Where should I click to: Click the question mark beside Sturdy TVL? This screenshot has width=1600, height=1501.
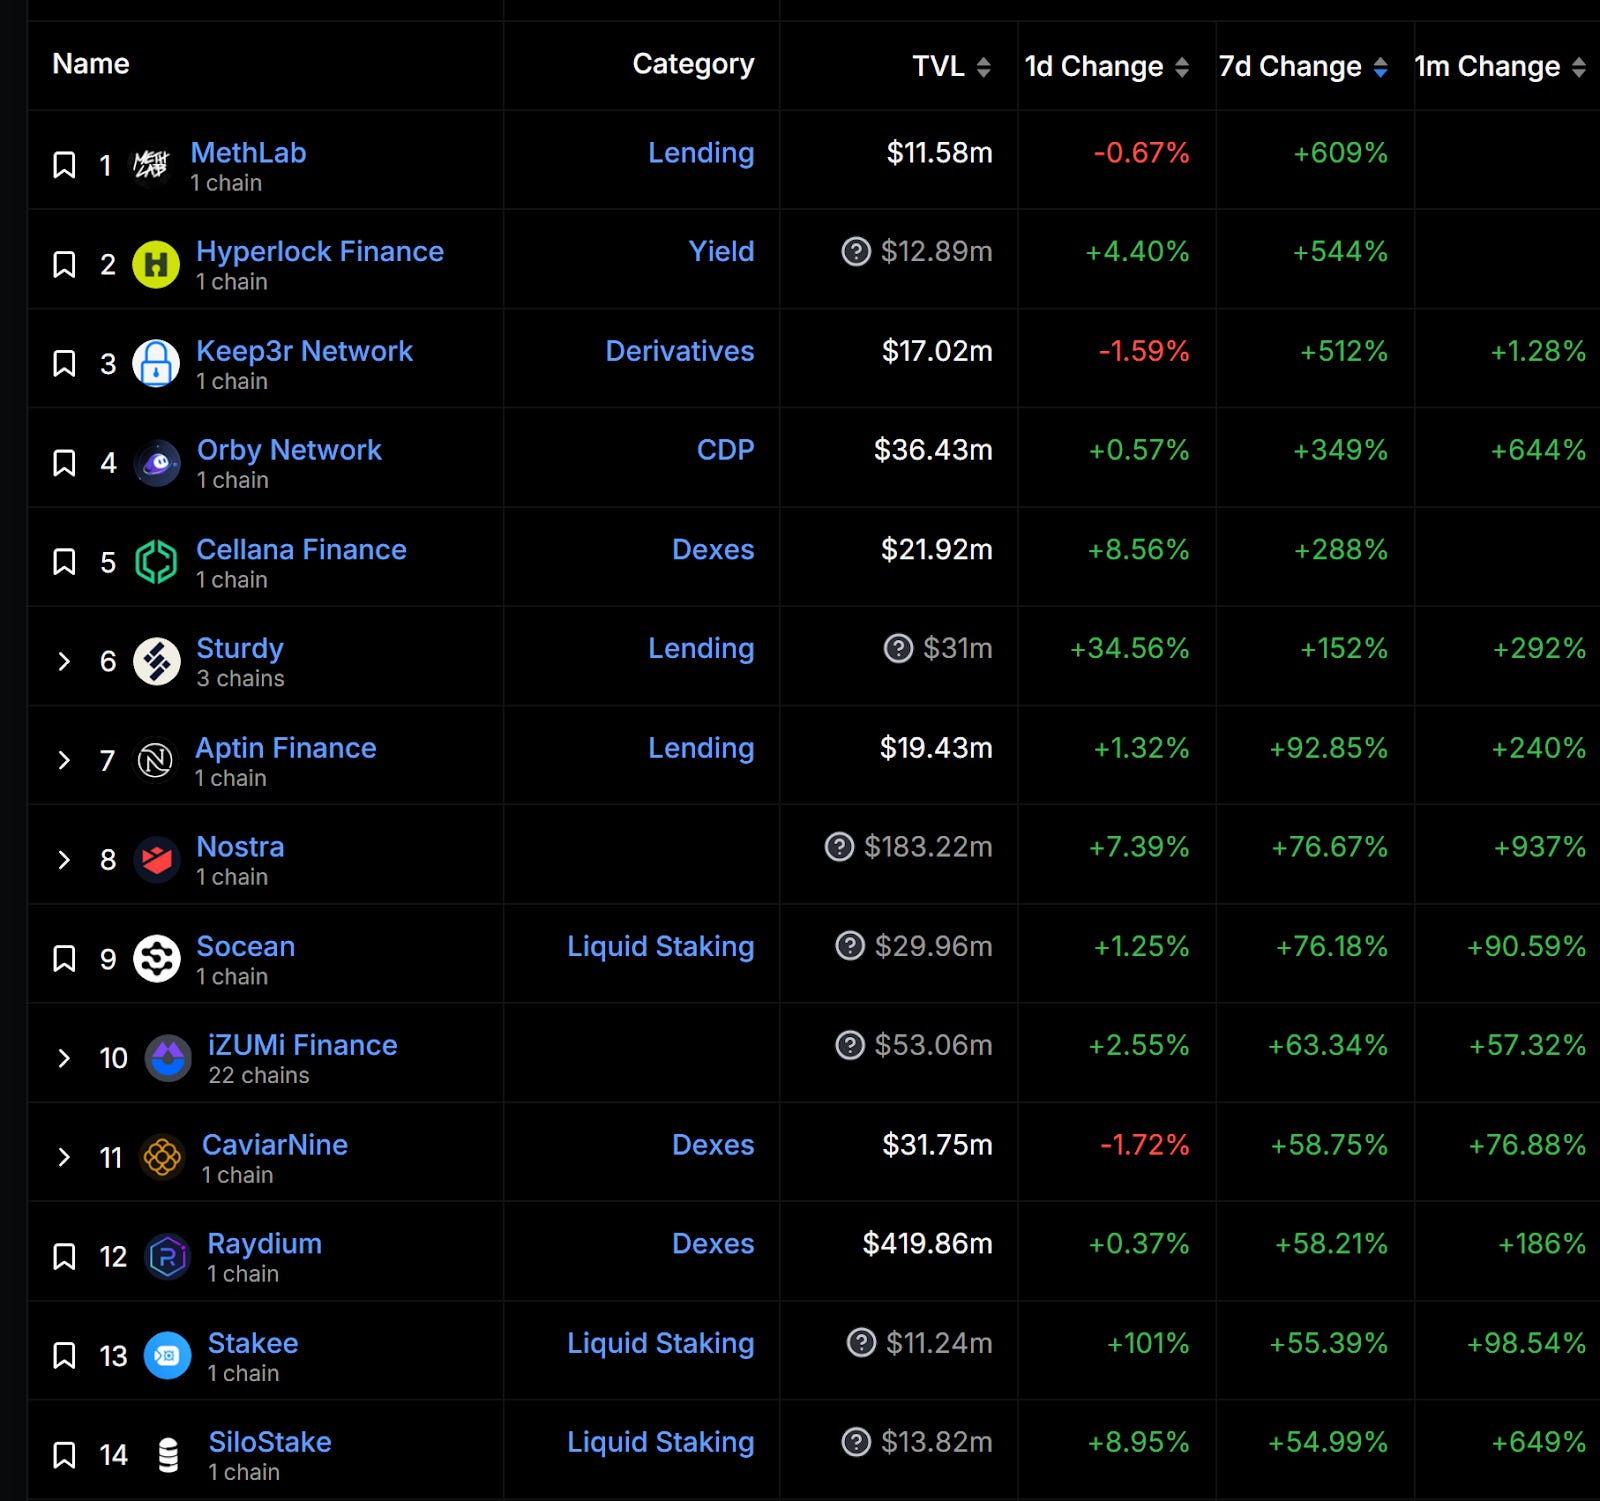899,648
